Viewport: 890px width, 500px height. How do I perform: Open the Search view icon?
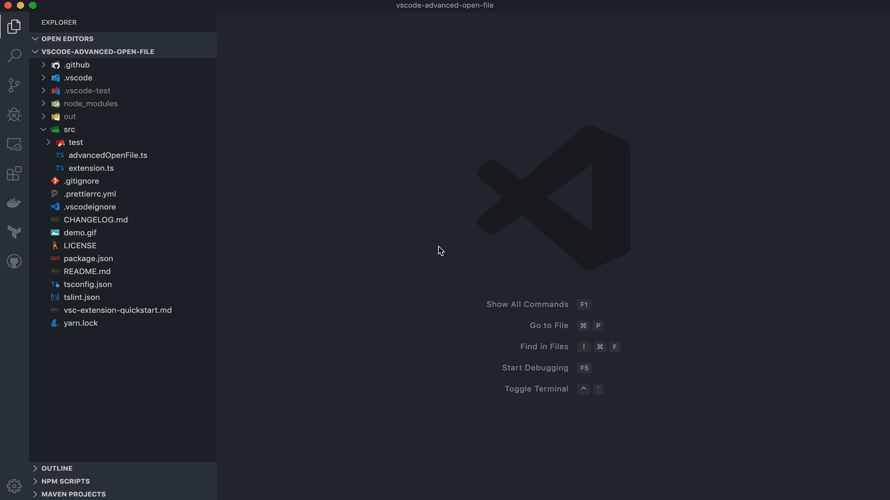coord(14,56)
